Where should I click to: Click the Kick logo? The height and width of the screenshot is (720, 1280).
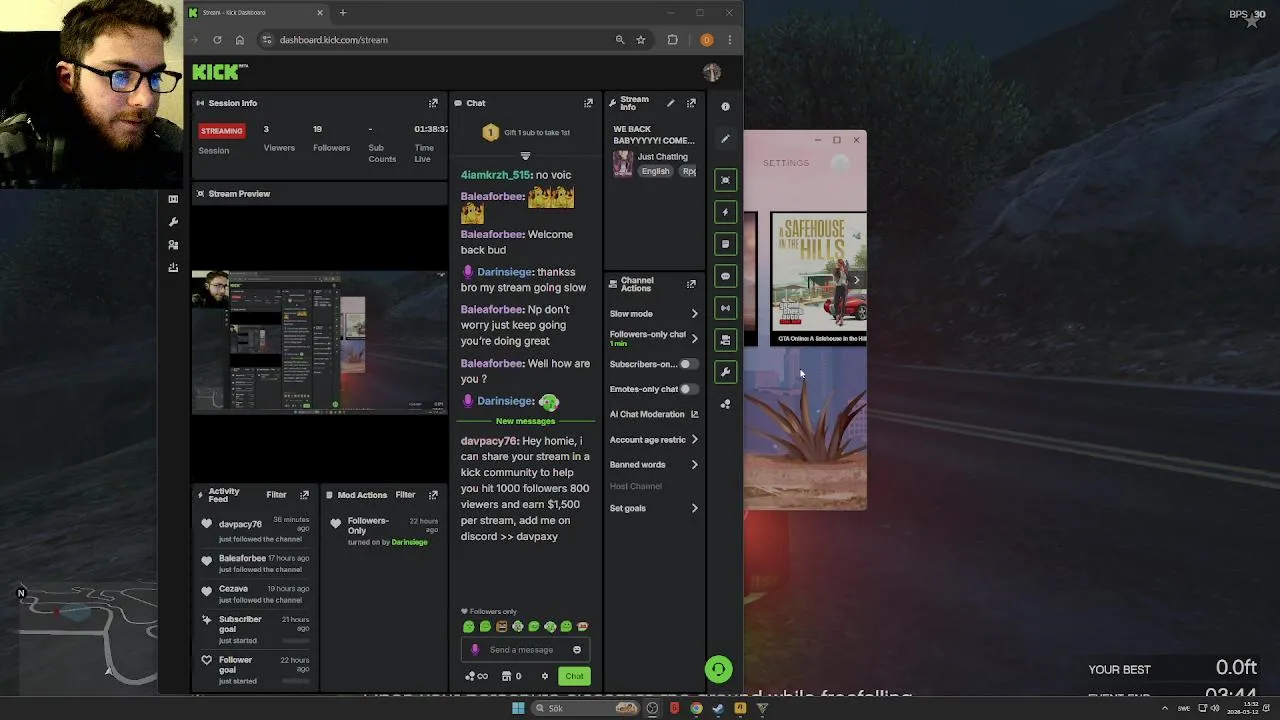pos(220,72)
